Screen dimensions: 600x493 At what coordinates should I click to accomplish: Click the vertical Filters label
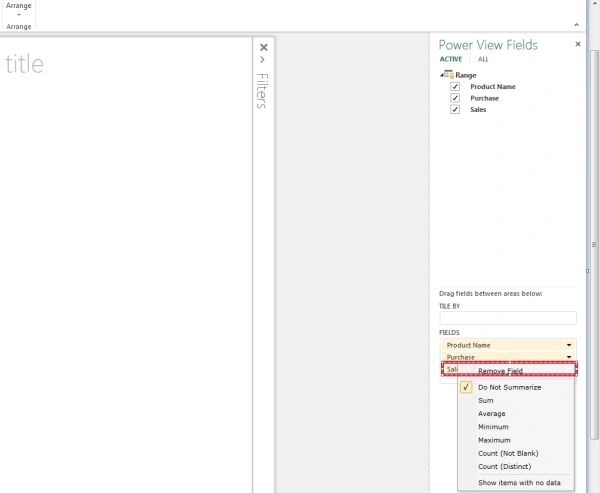(262, 91)
